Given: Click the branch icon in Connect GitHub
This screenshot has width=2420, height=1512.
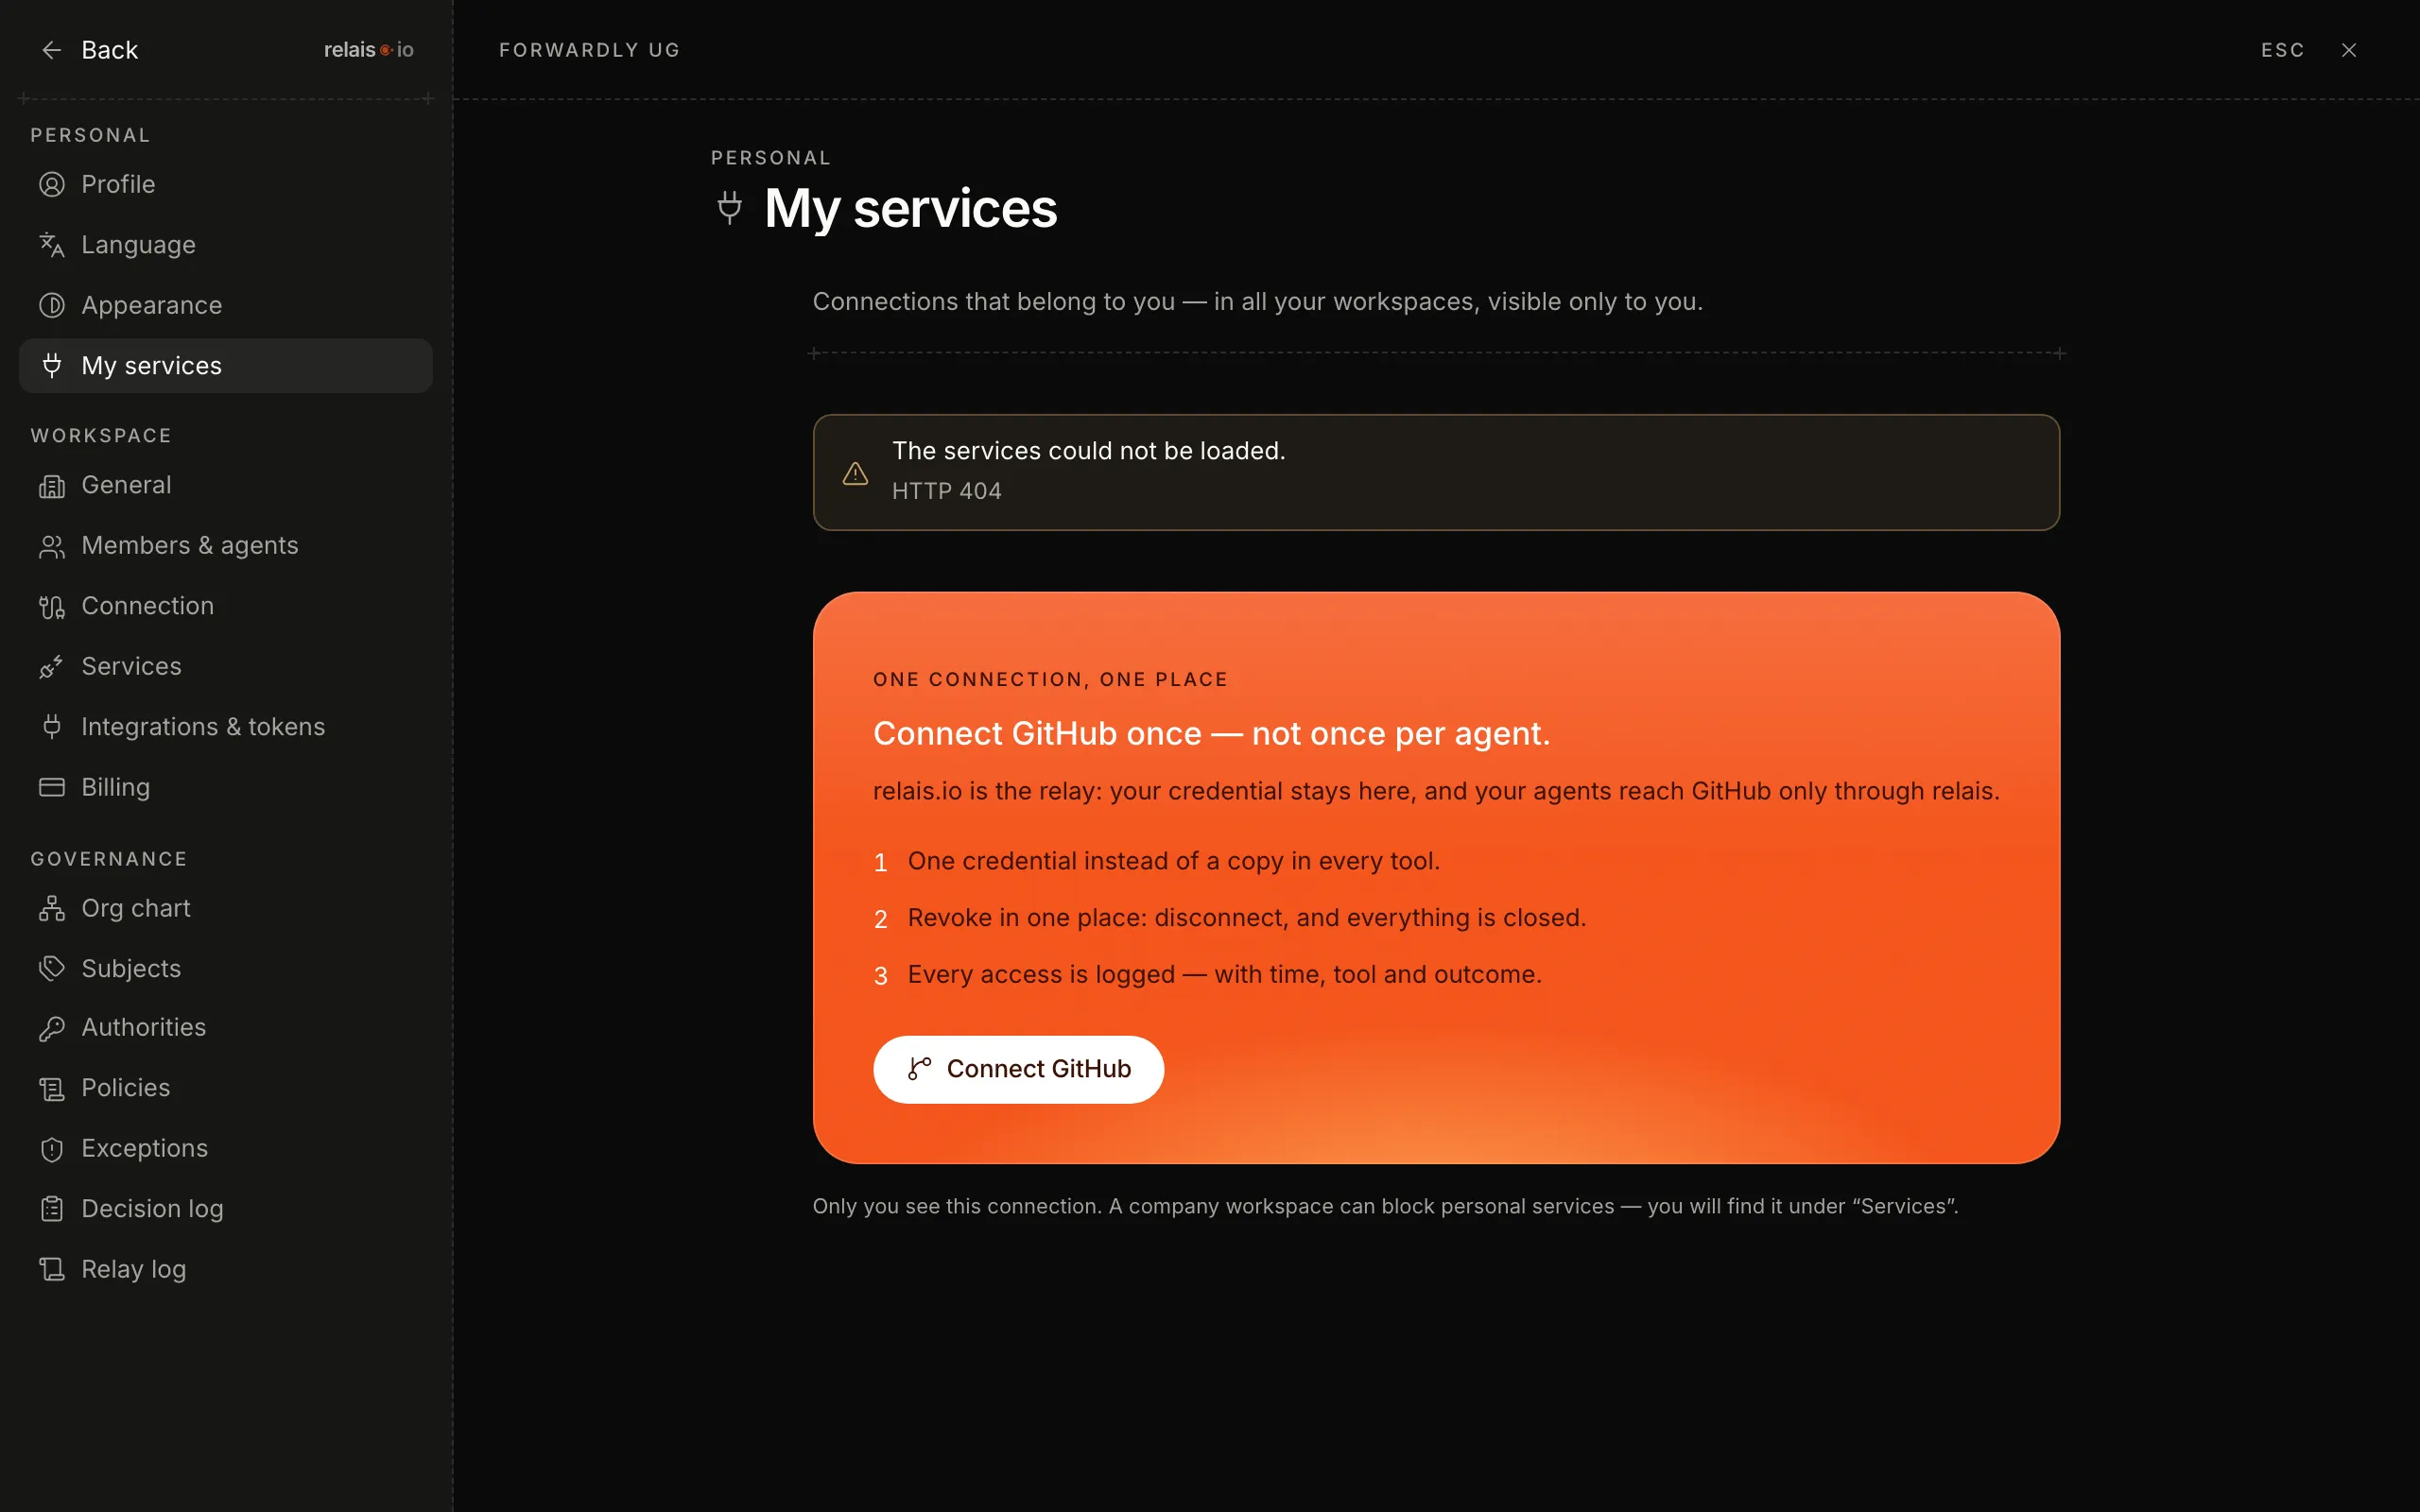Looking at the screenshot, I should pos(919,1069).
